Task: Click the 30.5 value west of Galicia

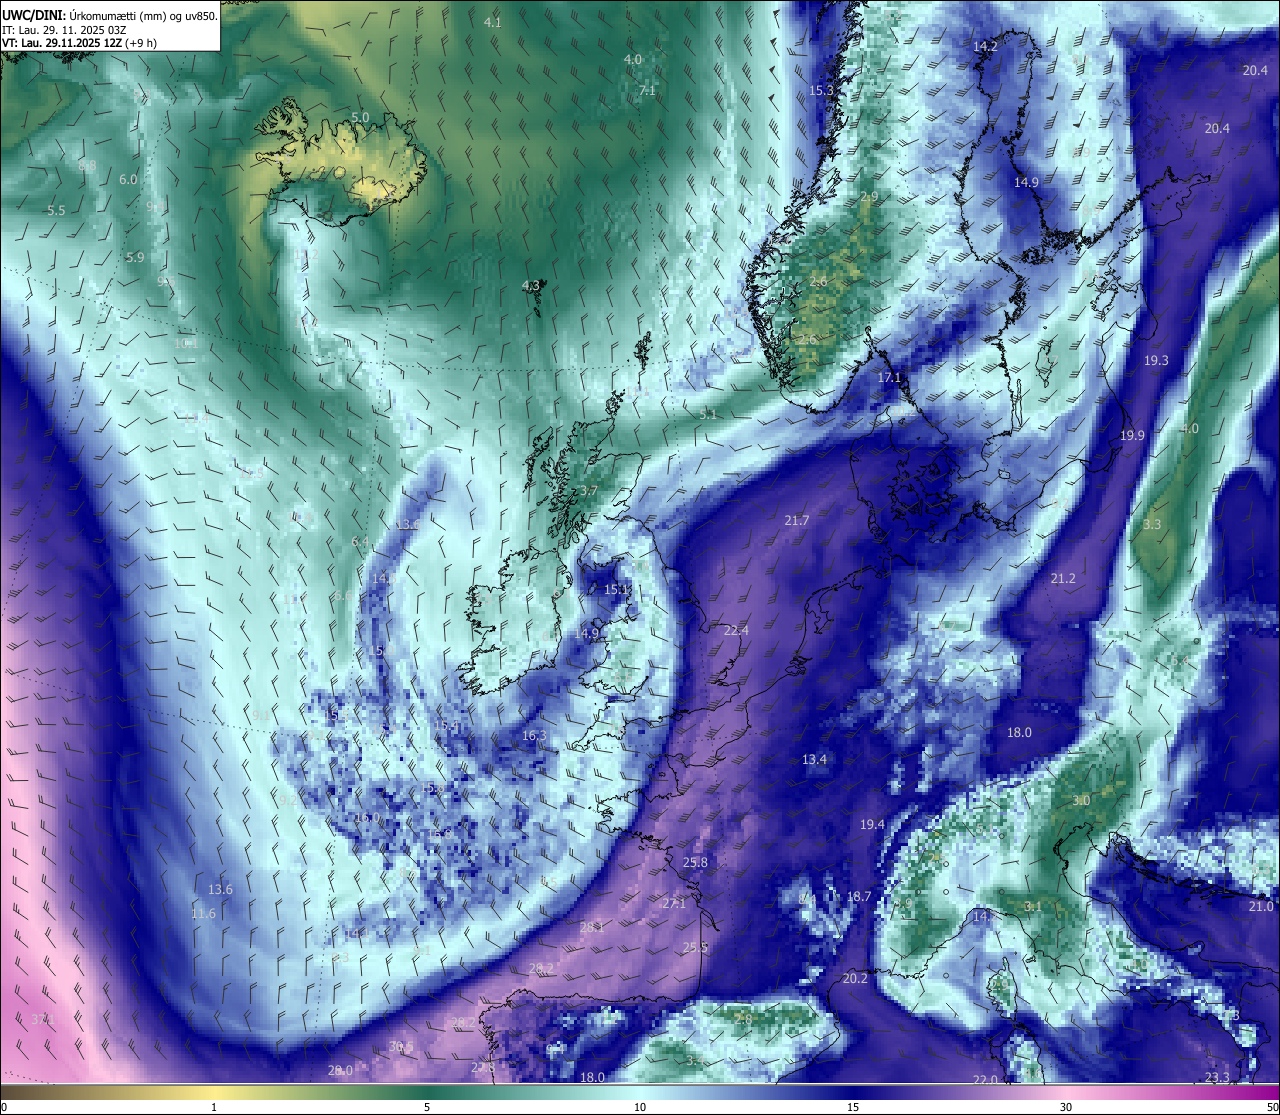Action: pyautogui.click(x=400, y=1046)
